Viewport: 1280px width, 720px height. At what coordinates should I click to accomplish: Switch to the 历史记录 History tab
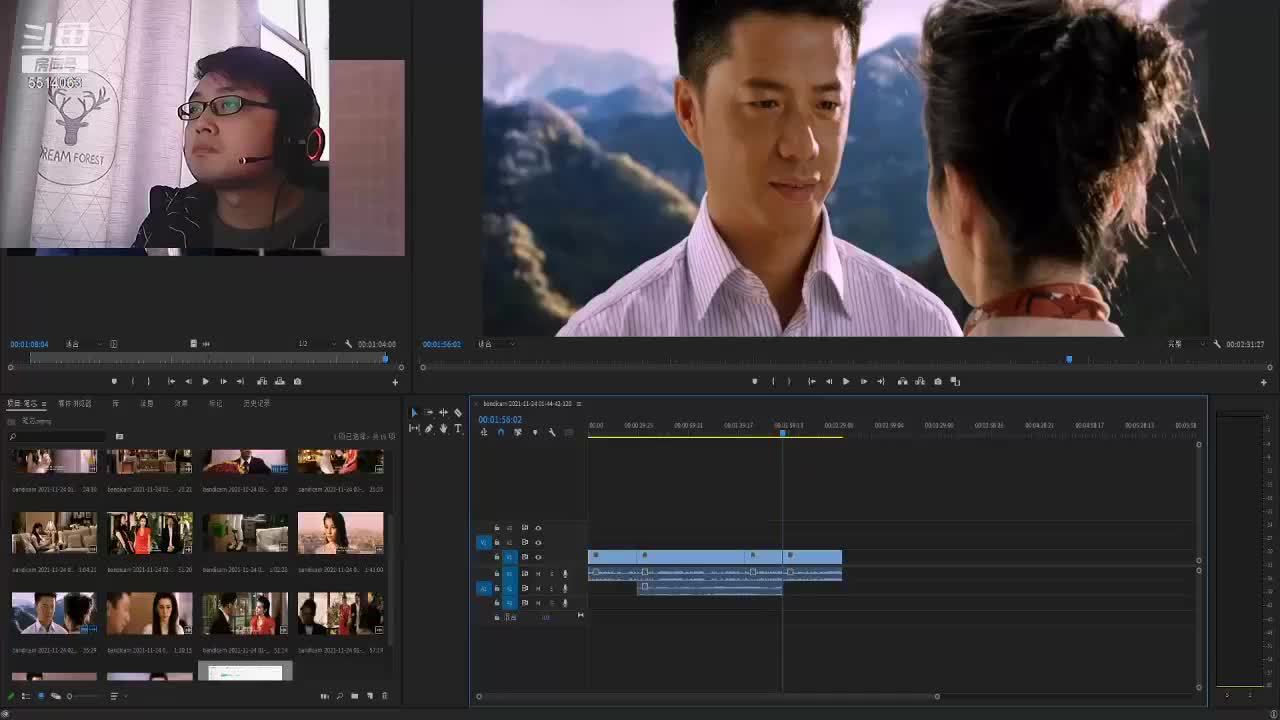click(x=256, y=404)
